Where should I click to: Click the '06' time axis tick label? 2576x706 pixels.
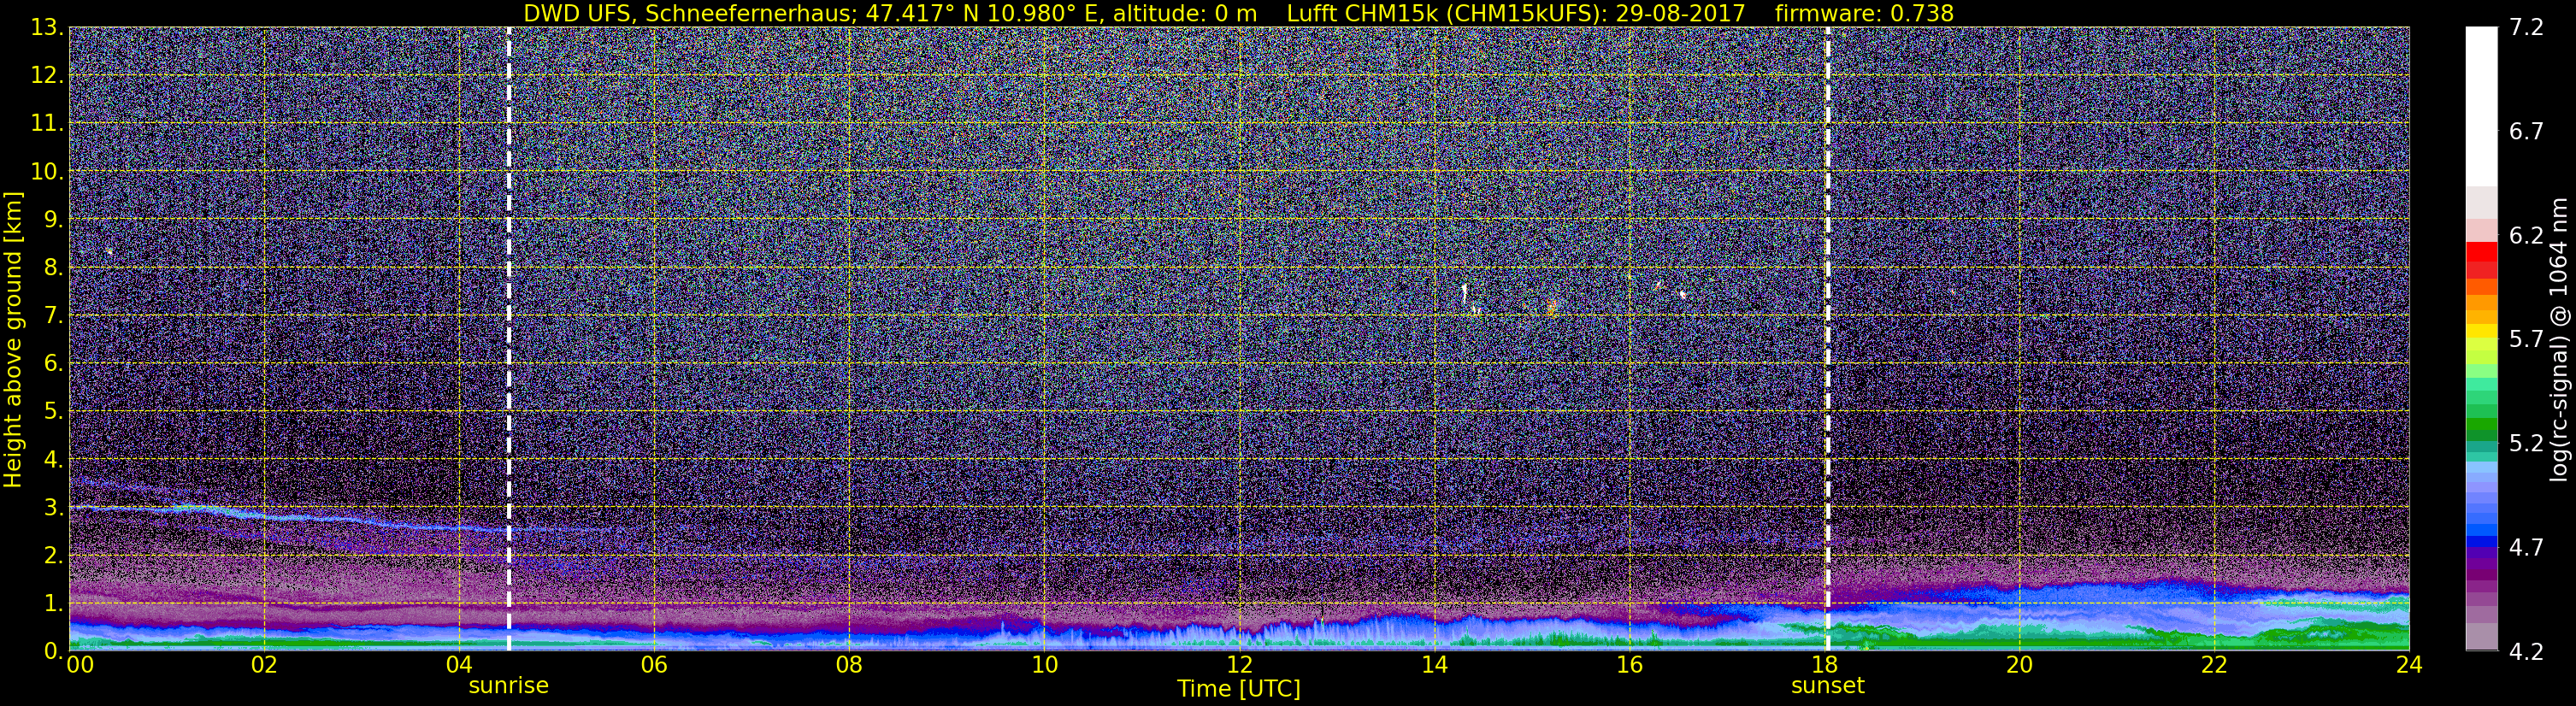653,665
